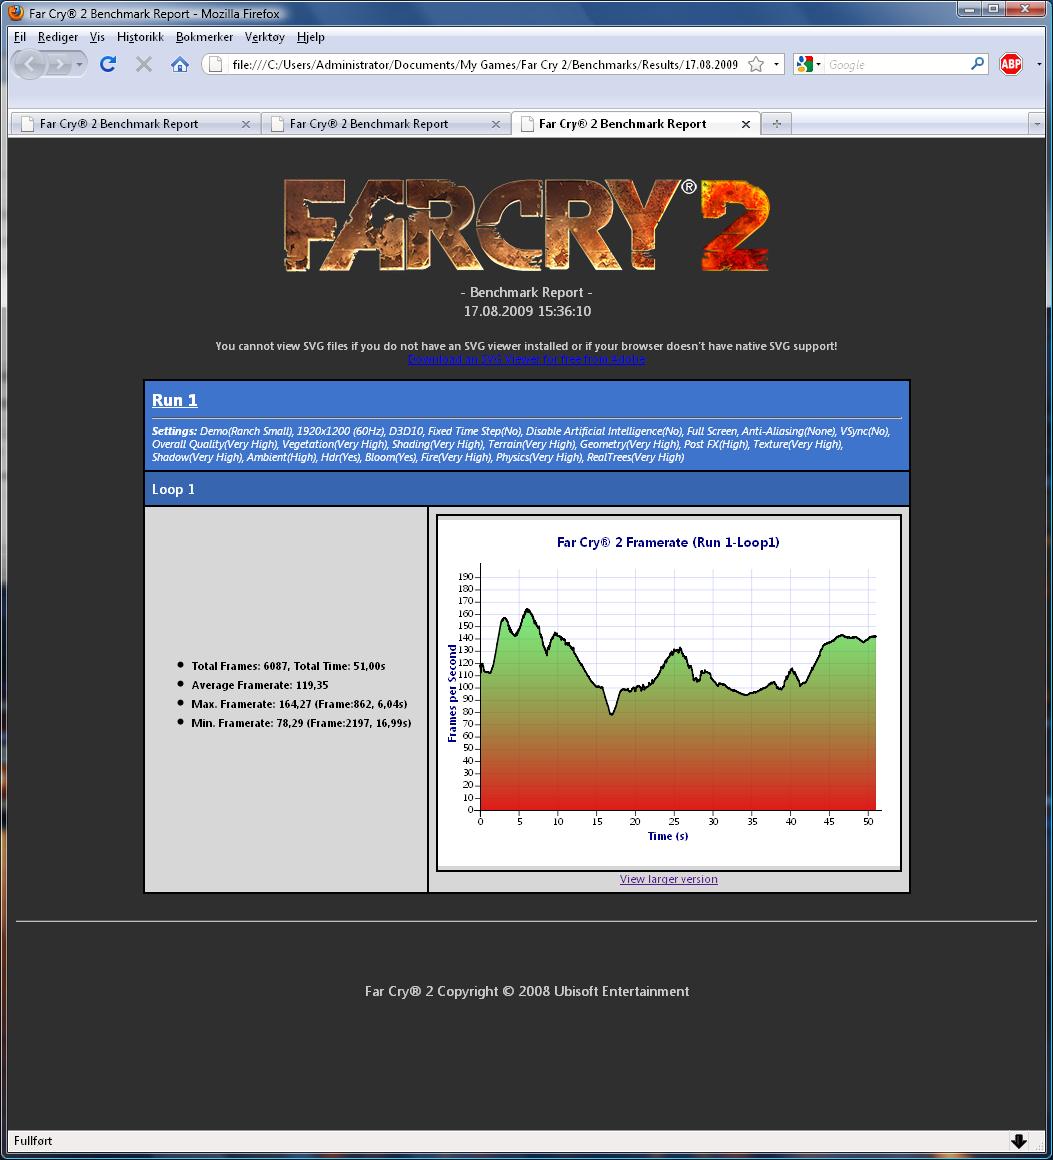Click the file URL address field
This screenshot has width=1053, height=1160.
pos(485,64)
